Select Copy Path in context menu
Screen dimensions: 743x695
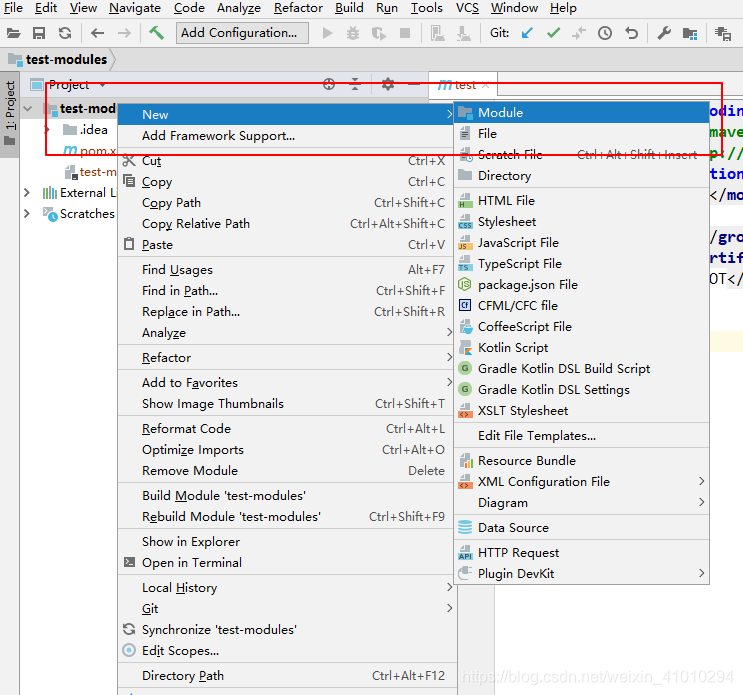(x=286, y=203)
